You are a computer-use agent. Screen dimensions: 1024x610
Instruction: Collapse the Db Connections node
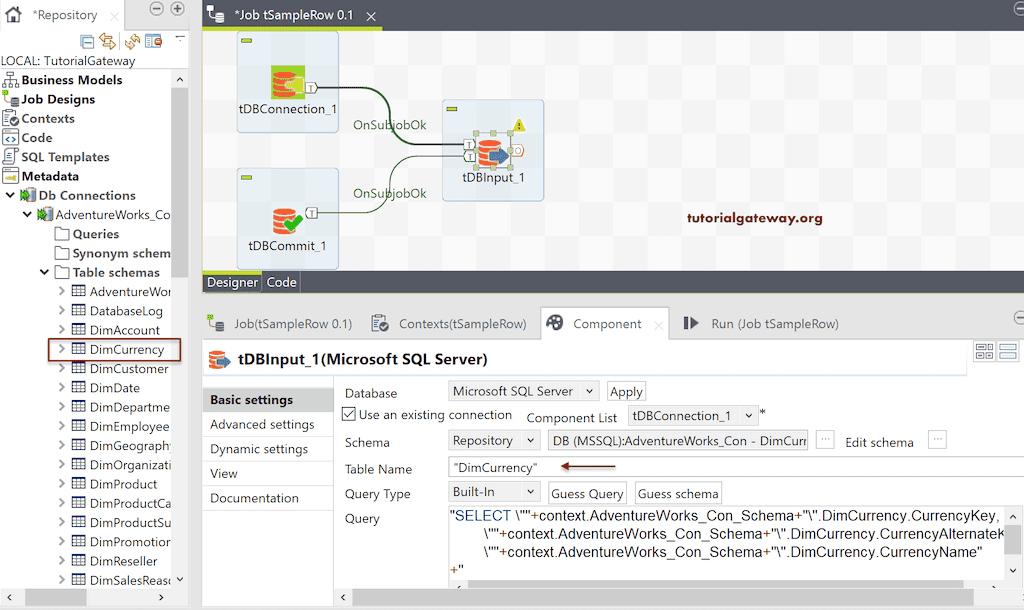(x=10, y=195)
